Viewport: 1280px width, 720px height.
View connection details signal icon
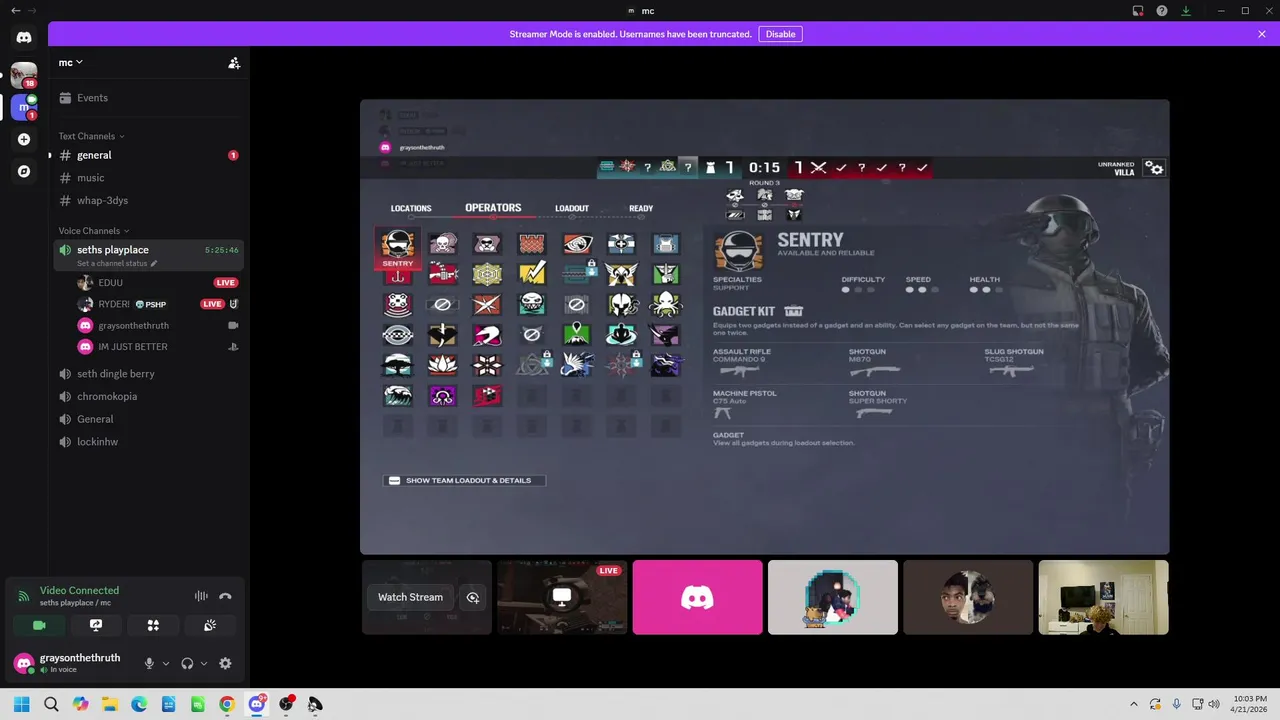pos(23,596)
